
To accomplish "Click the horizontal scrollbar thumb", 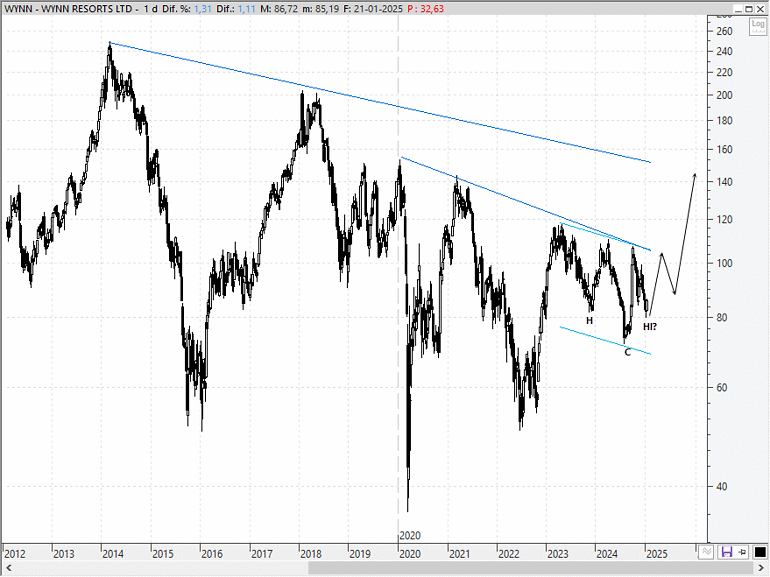I will click(532, 568).
